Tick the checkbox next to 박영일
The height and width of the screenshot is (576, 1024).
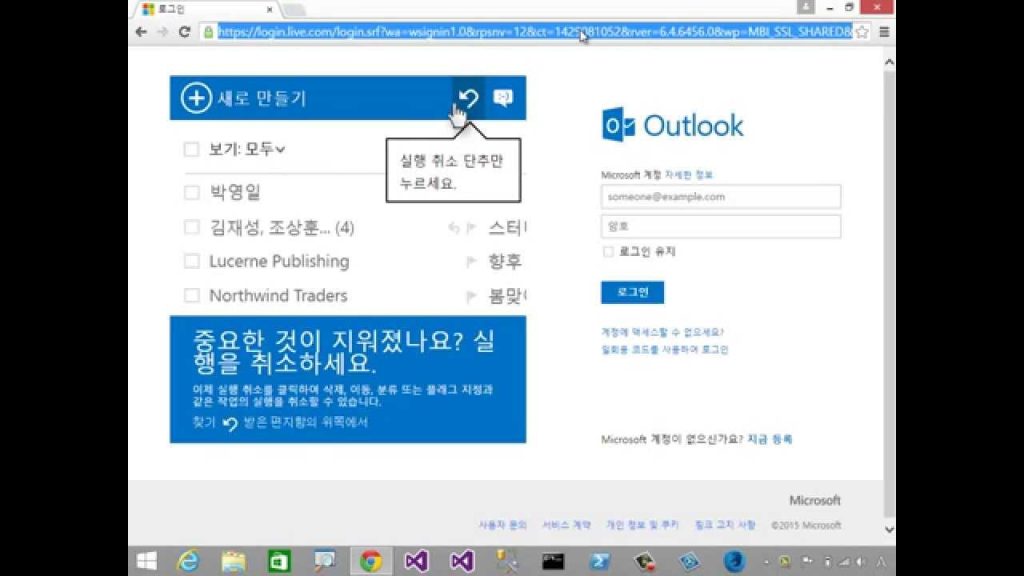[191, 193]
